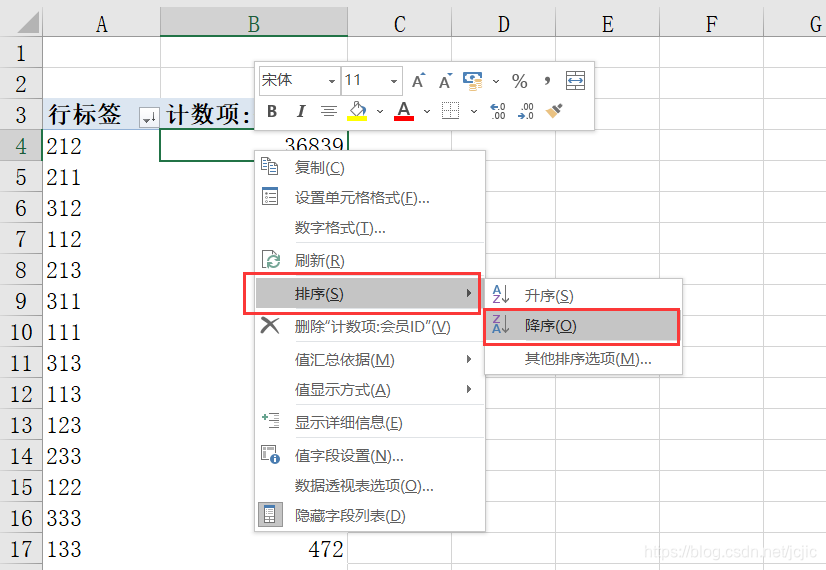Open the font name dropdown 宋体
Viewport: 826px width, 570px height.
[x=332, y=81]
